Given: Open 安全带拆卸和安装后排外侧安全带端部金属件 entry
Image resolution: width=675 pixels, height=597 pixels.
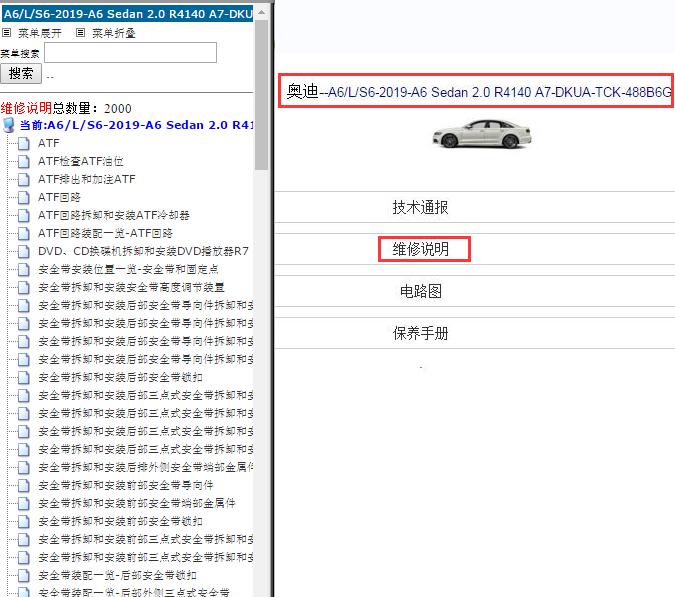Looking at the screenshot, I should click(x=146, y=467).
